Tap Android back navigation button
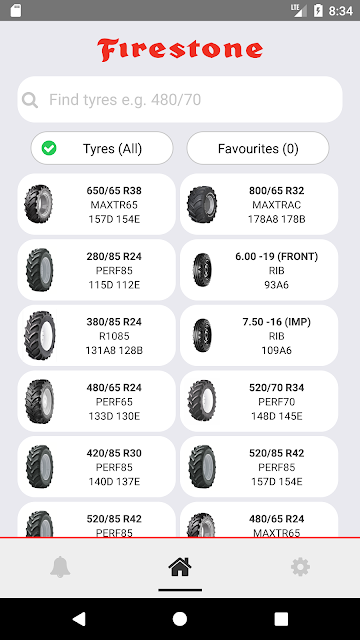The width and height of the screenshot is (360, 640). [x=79, y=619]
